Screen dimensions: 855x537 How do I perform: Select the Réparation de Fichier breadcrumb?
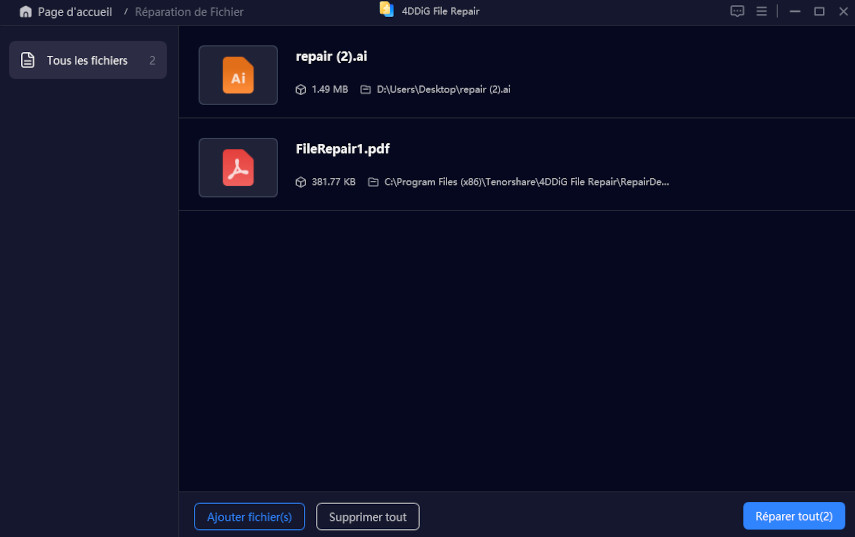point(189,11)
